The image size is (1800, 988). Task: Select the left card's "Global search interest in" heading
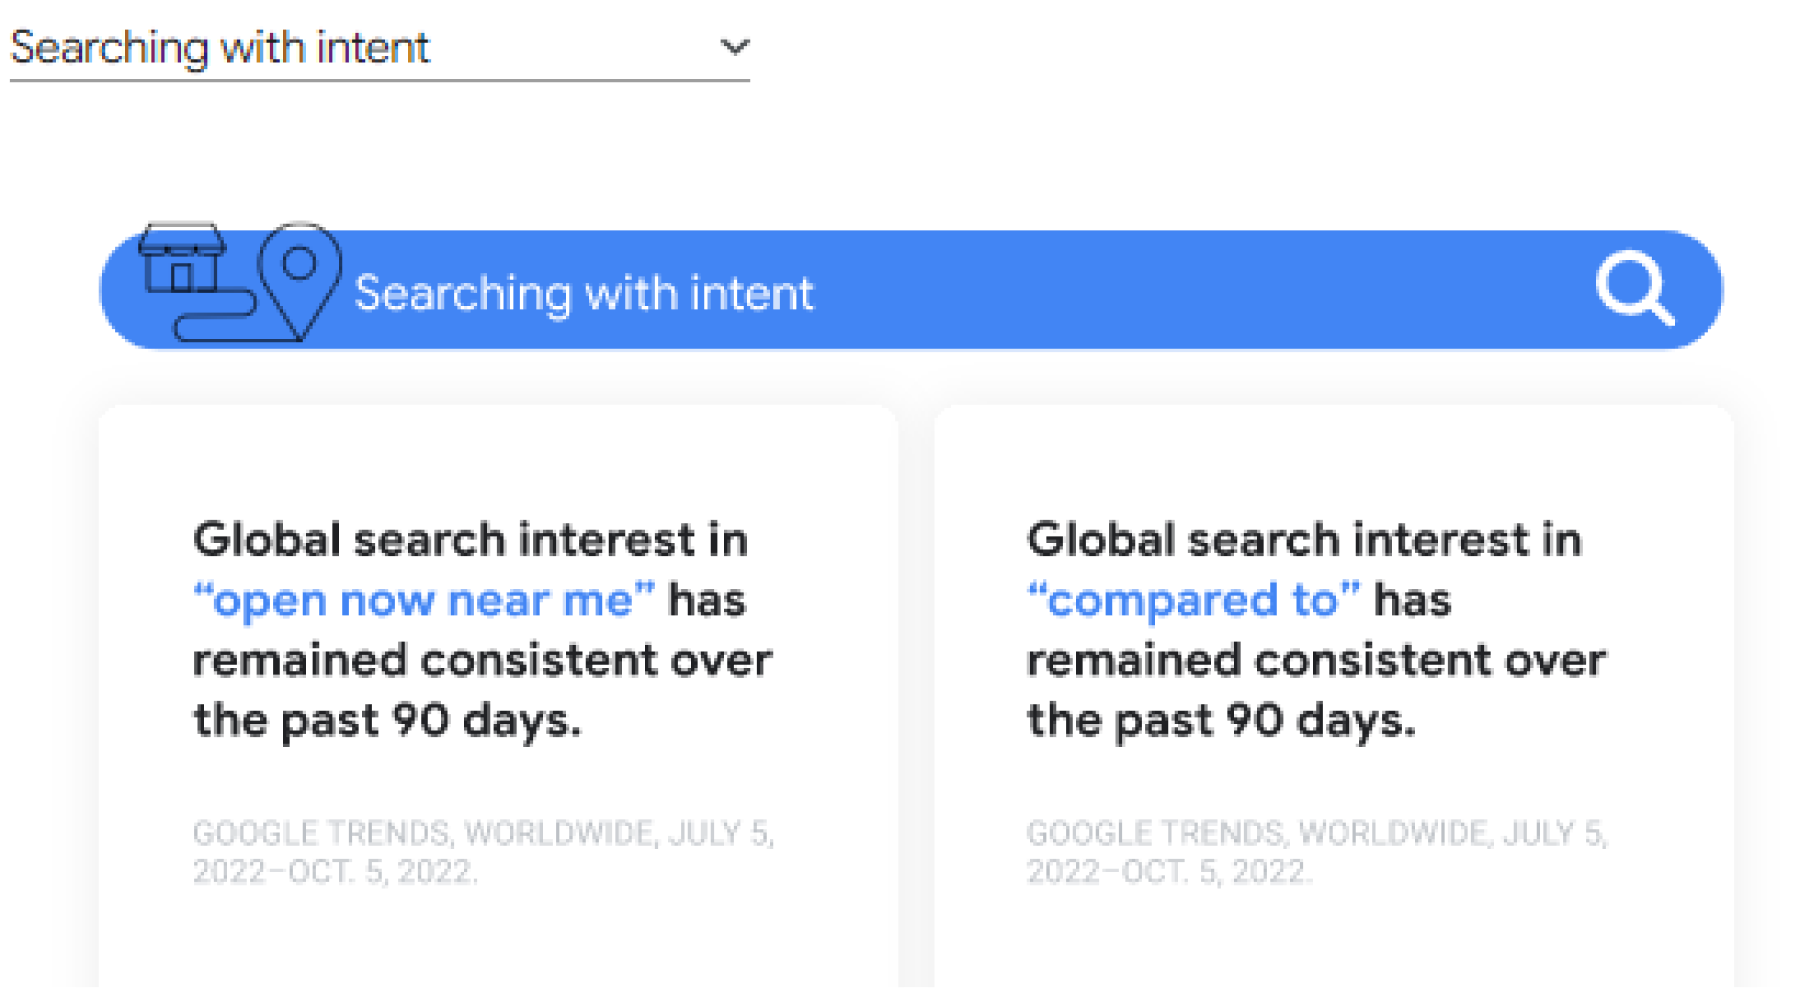point(470,540)
